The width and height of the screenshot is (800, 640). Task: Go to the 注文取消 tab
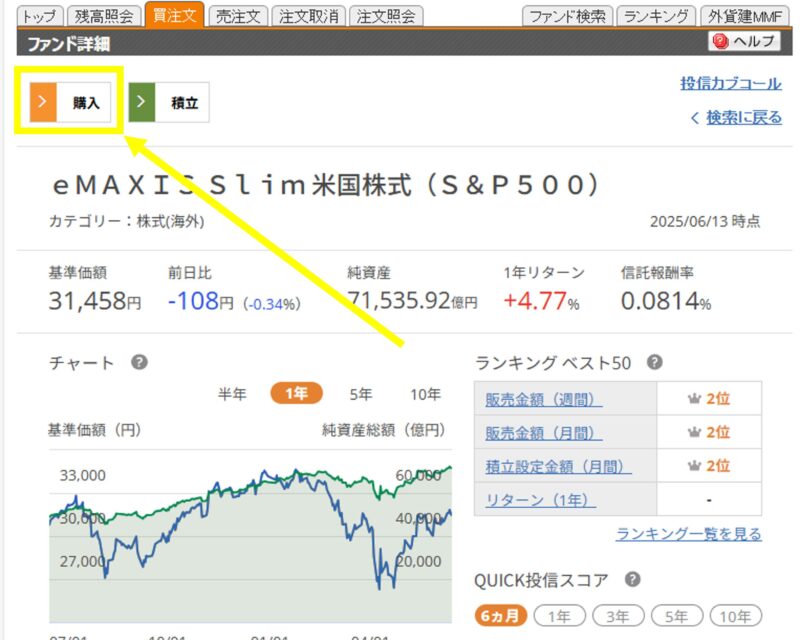pos(309,16)
